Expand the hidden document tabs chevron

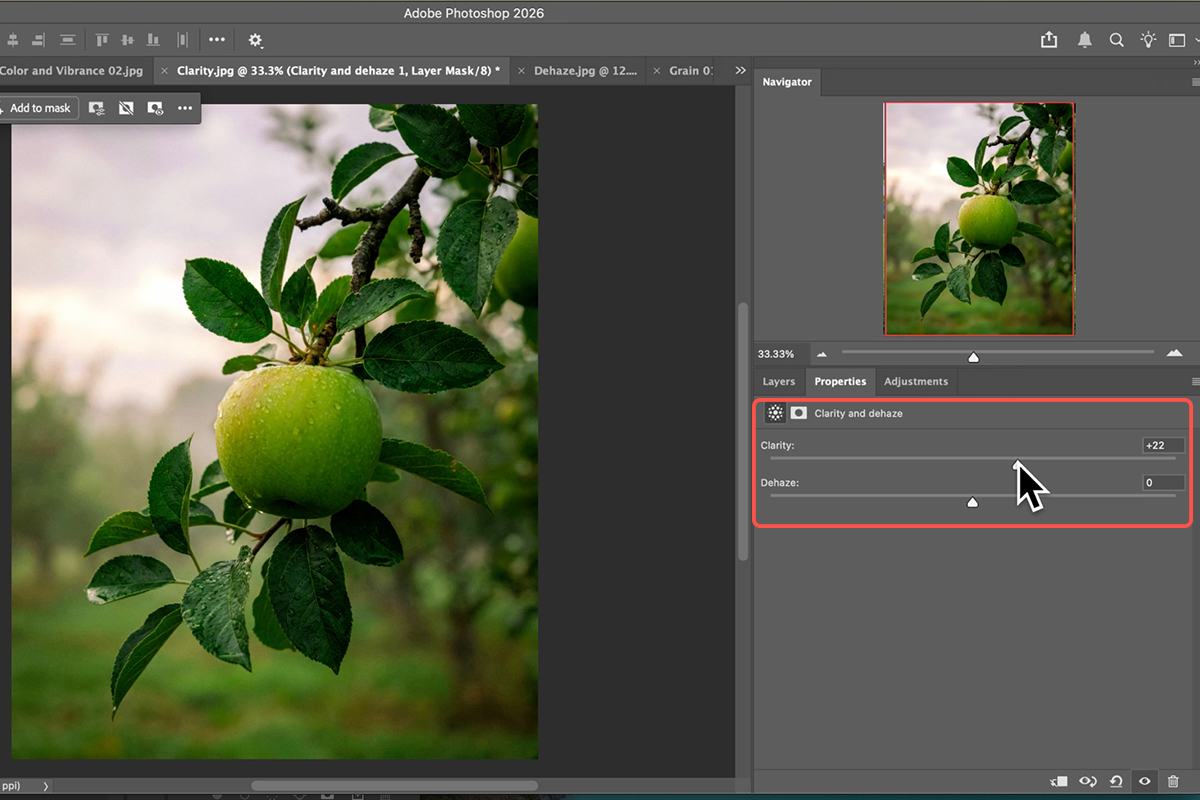[740, 71]
